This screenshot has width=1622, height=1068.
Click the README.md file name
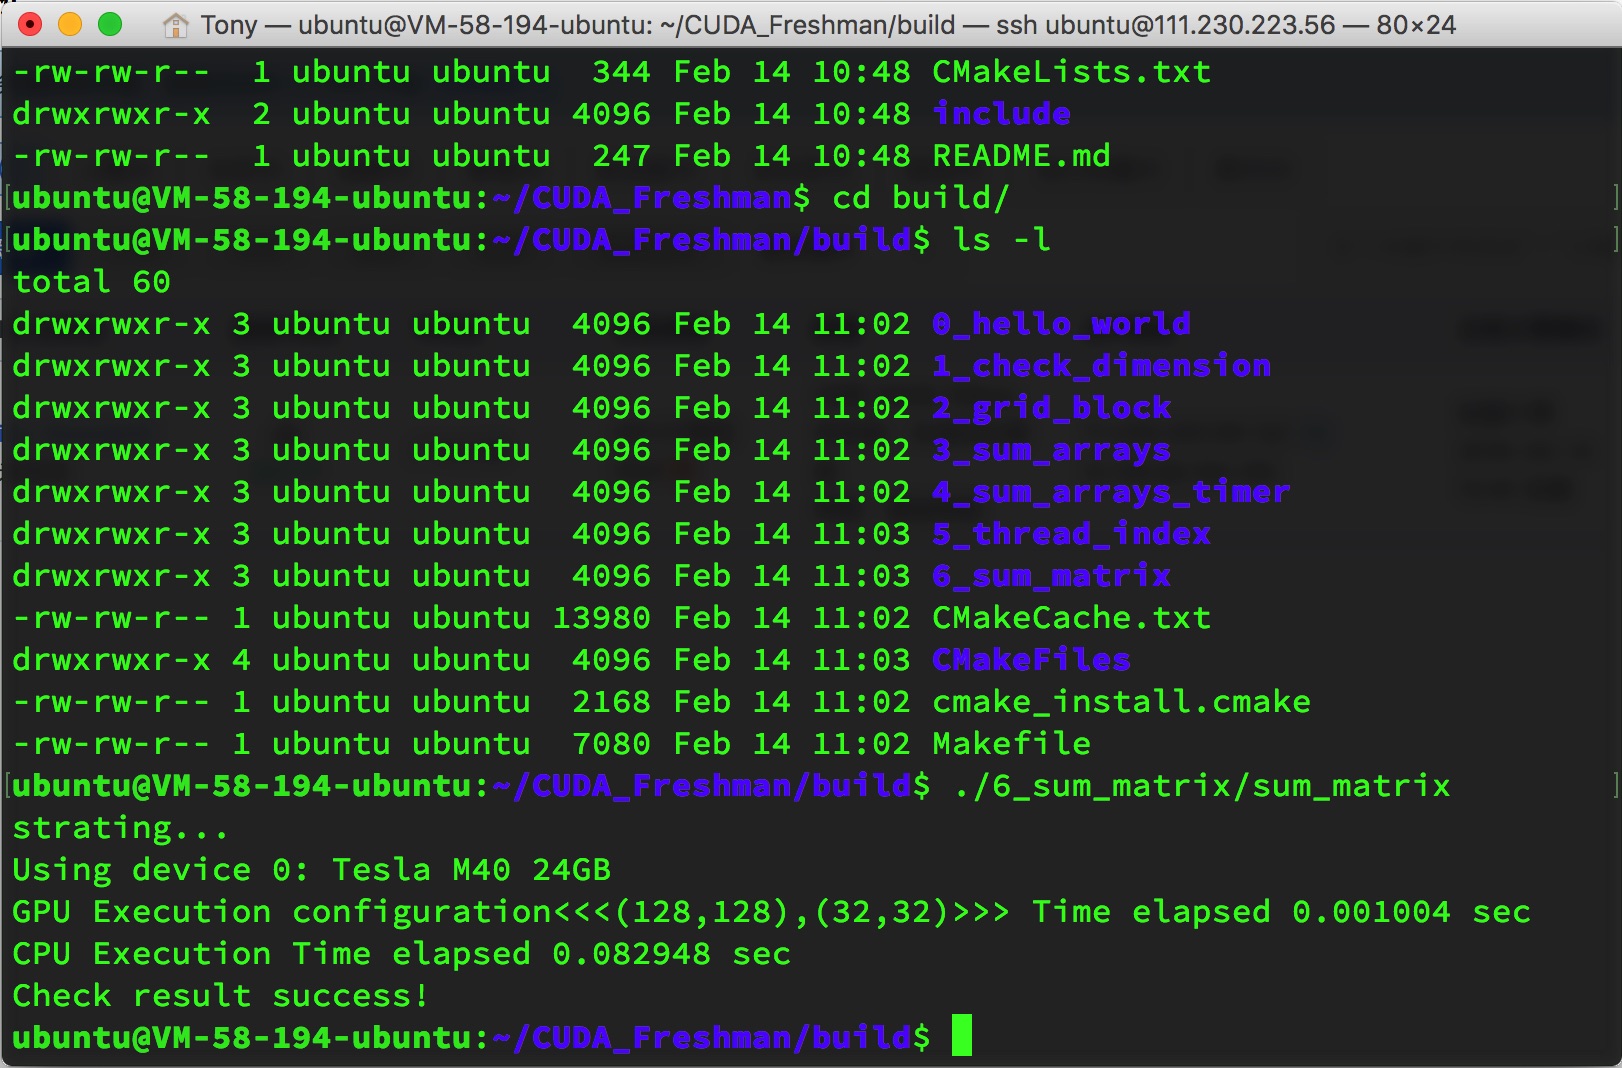tap(1020, 156)
